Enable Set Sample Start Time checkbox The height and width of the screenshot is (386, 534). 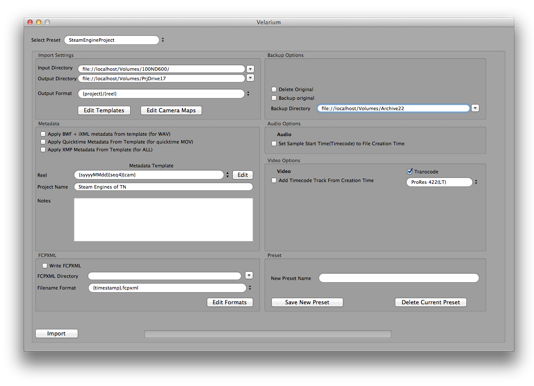pos(274,144)
